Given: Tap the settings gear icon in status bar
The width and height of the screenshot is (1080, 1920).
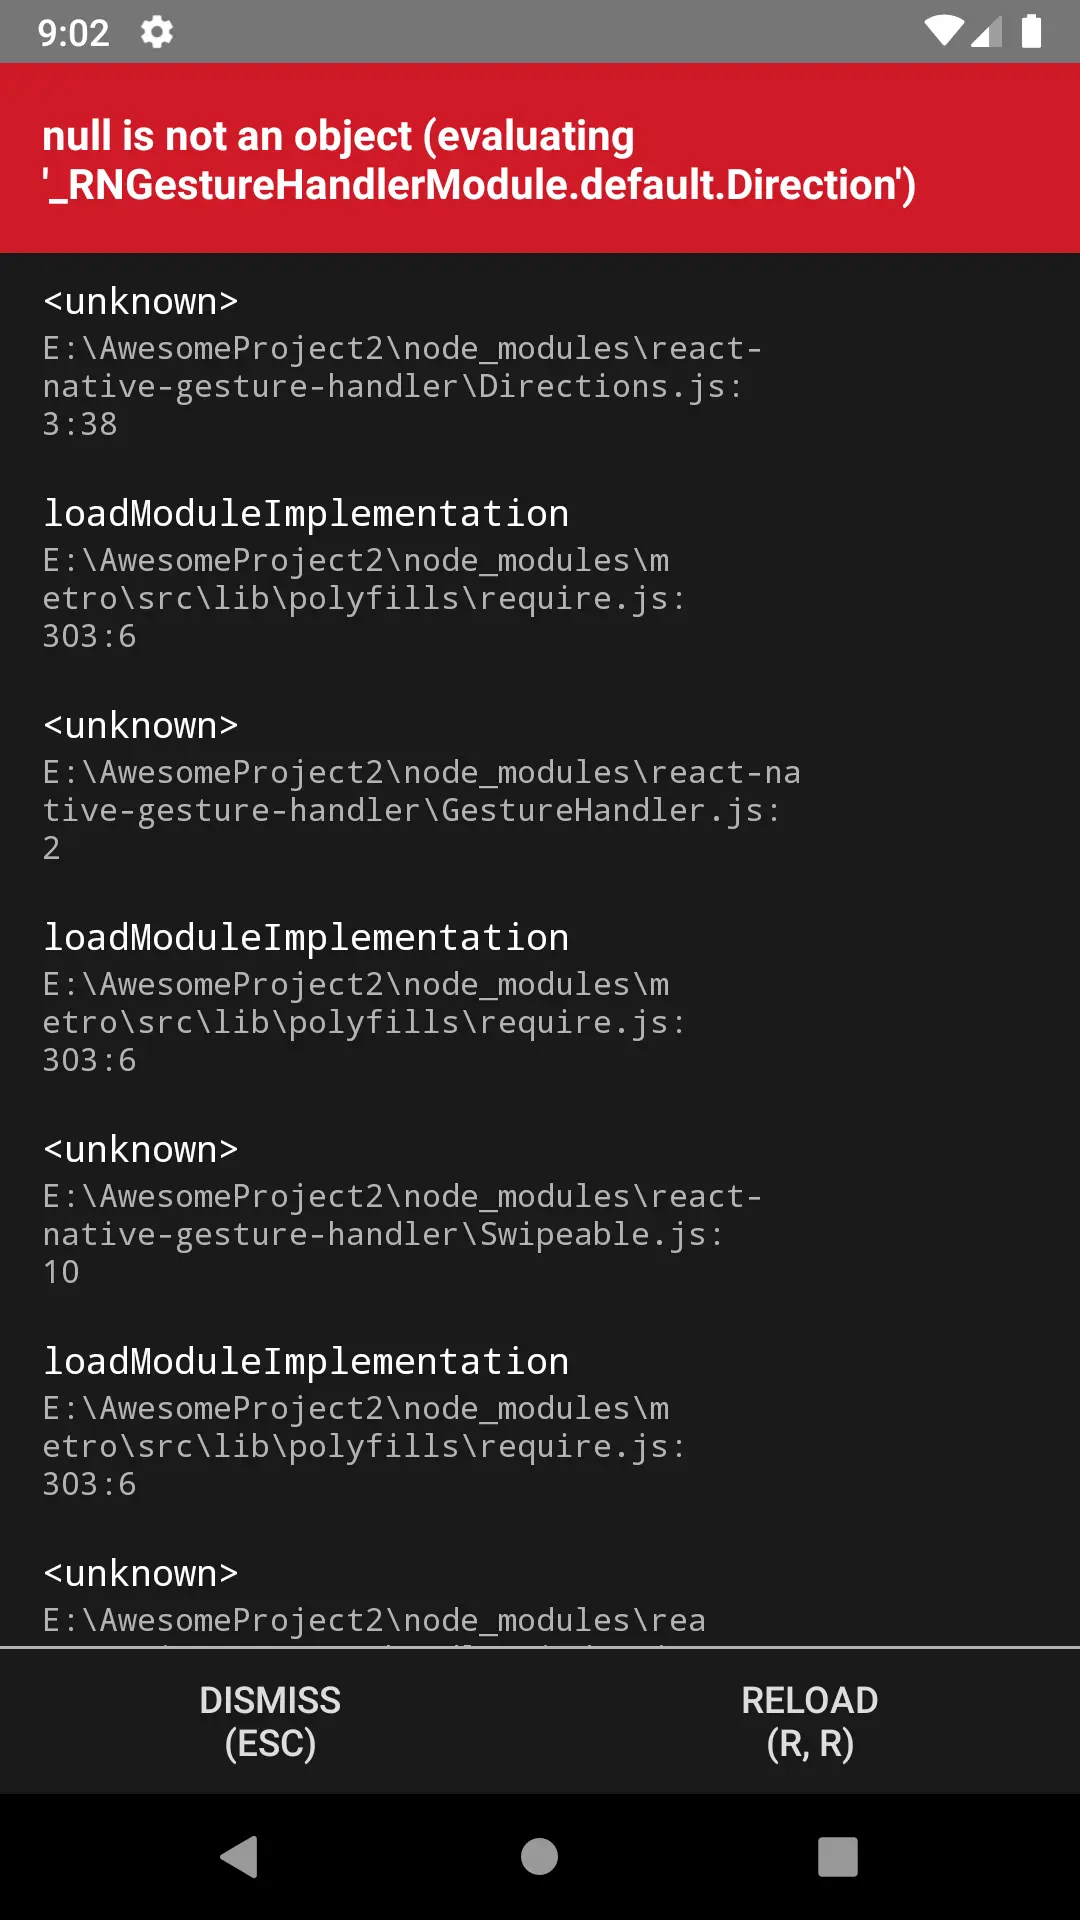Looking at the screenshot, I should click(156, 33).
